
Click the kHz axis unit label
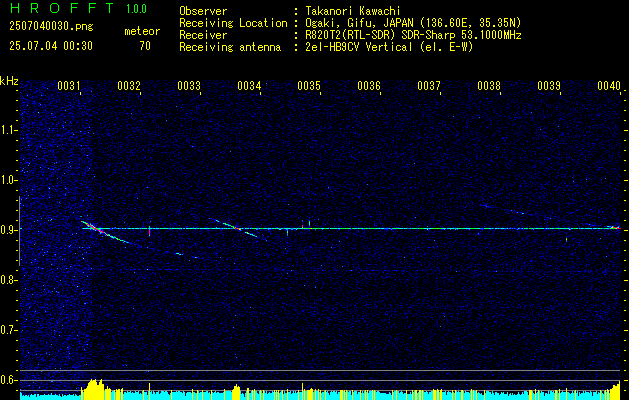9,81
